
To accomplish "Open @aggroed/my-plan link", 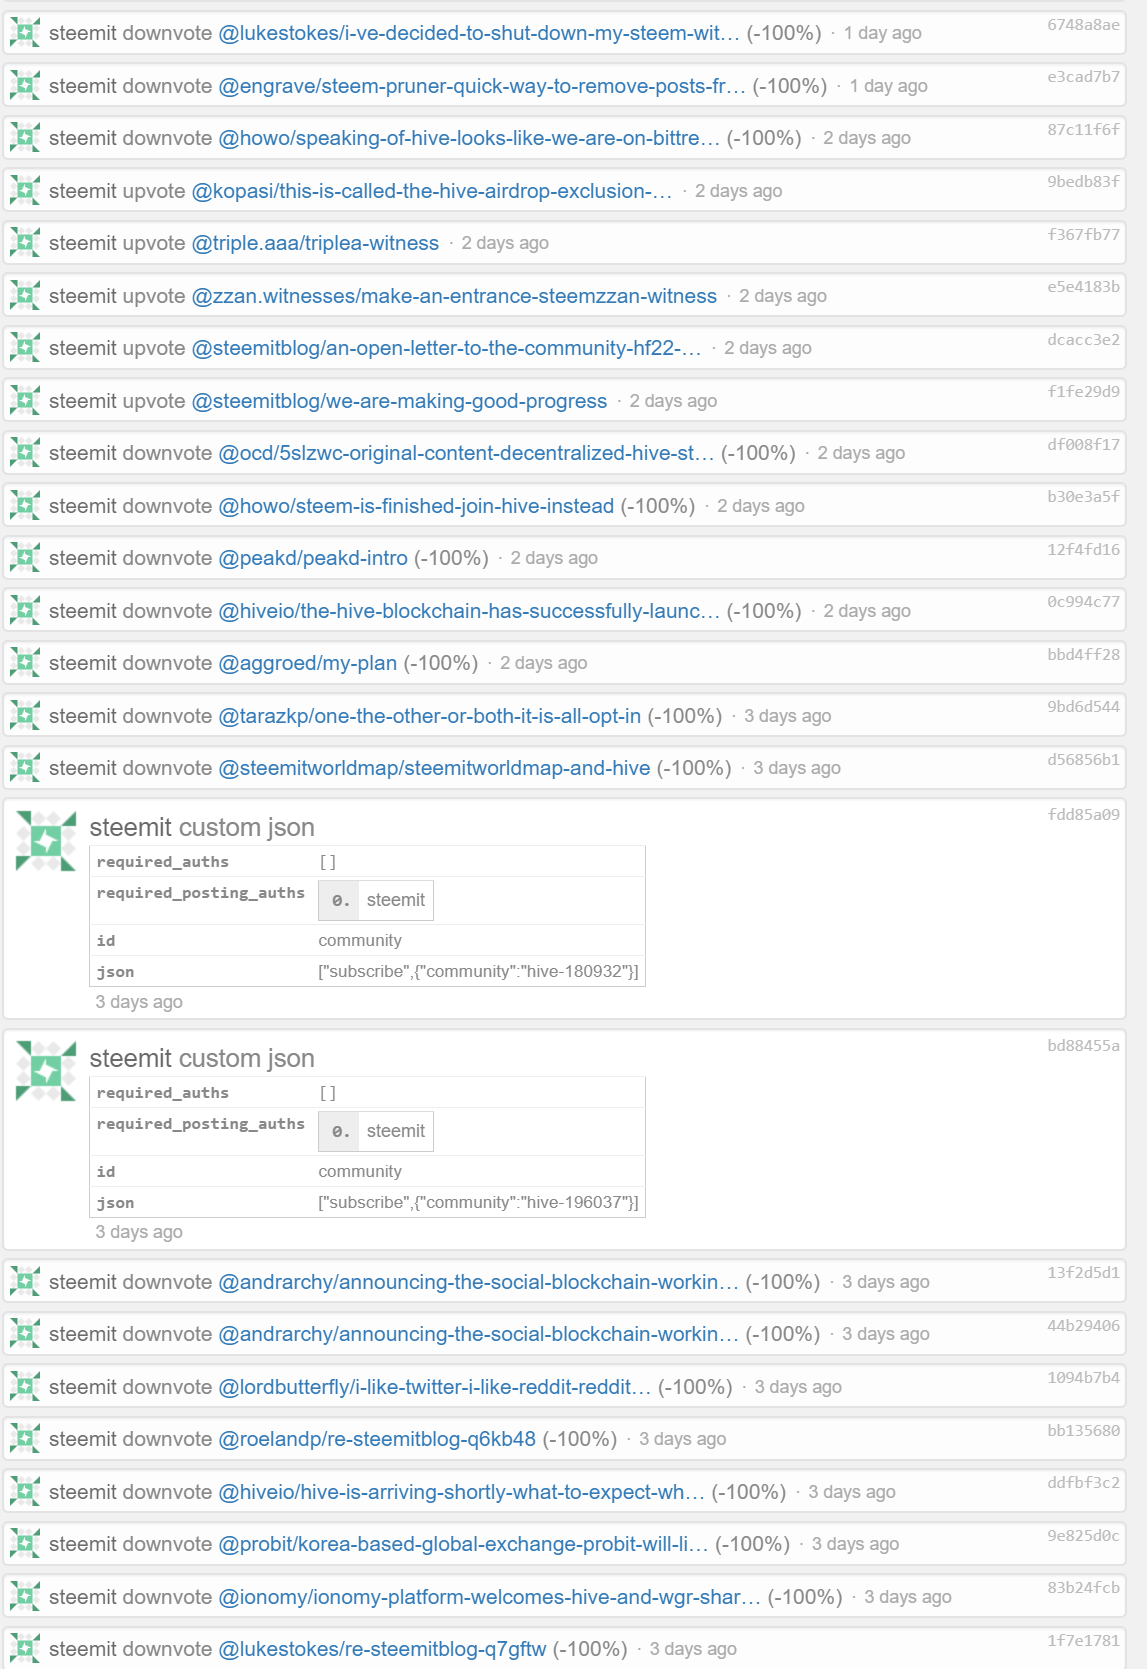I will coord(308,663).
